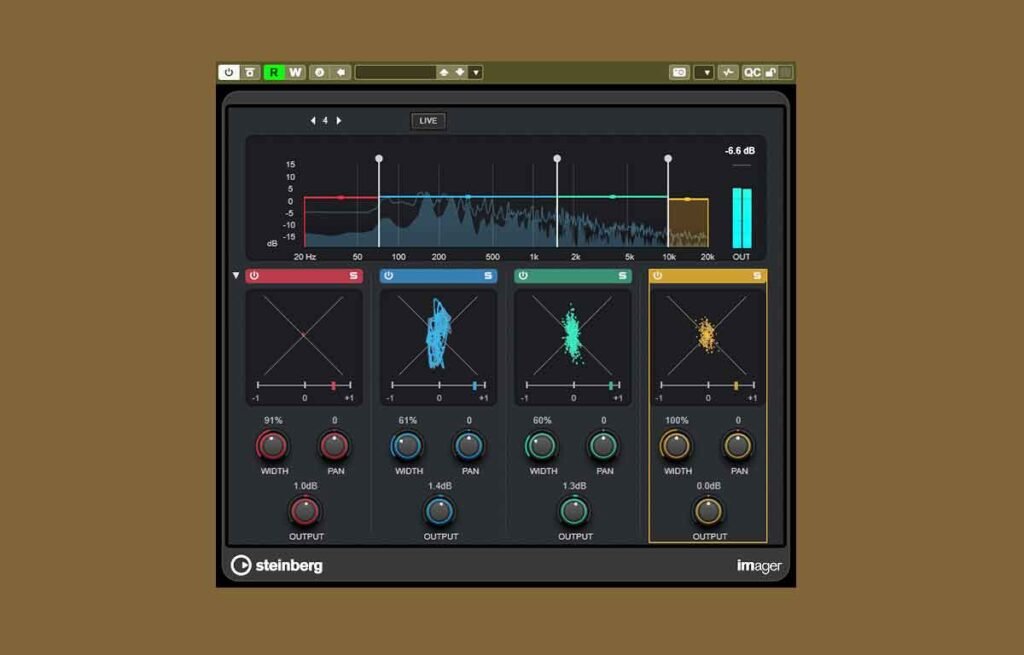Click the copy settings arrow icon

pyautogui.click(x=341, y=72)
